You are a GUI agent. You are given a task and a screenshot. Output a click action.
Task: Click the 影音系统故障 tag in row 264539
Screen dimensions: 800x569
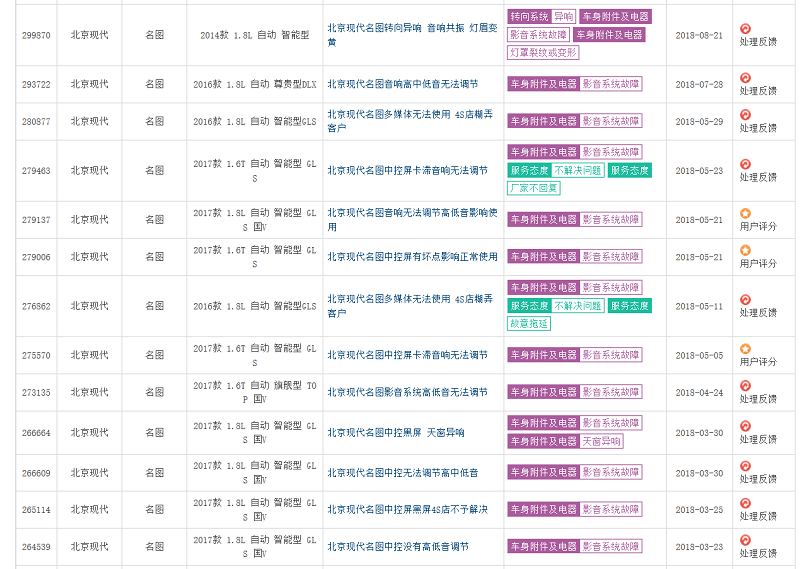coord(611,547)
